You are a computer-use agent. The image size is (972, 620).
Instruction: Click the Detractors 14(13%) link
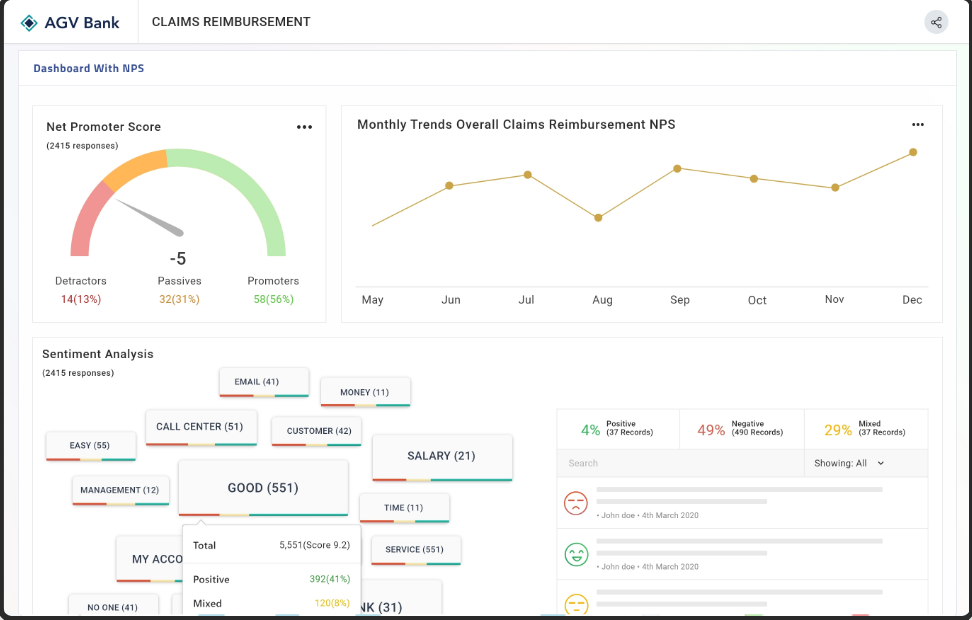80,298
